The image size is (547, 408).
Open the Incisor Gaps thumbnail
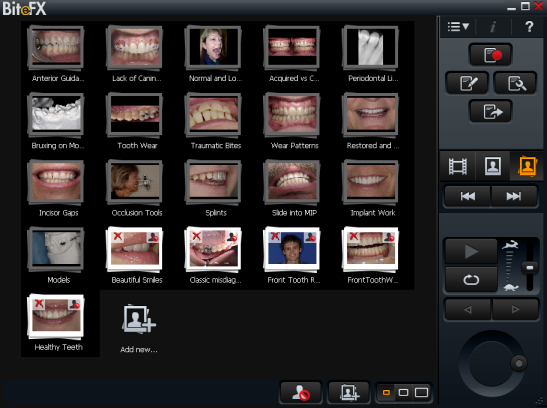56,182
